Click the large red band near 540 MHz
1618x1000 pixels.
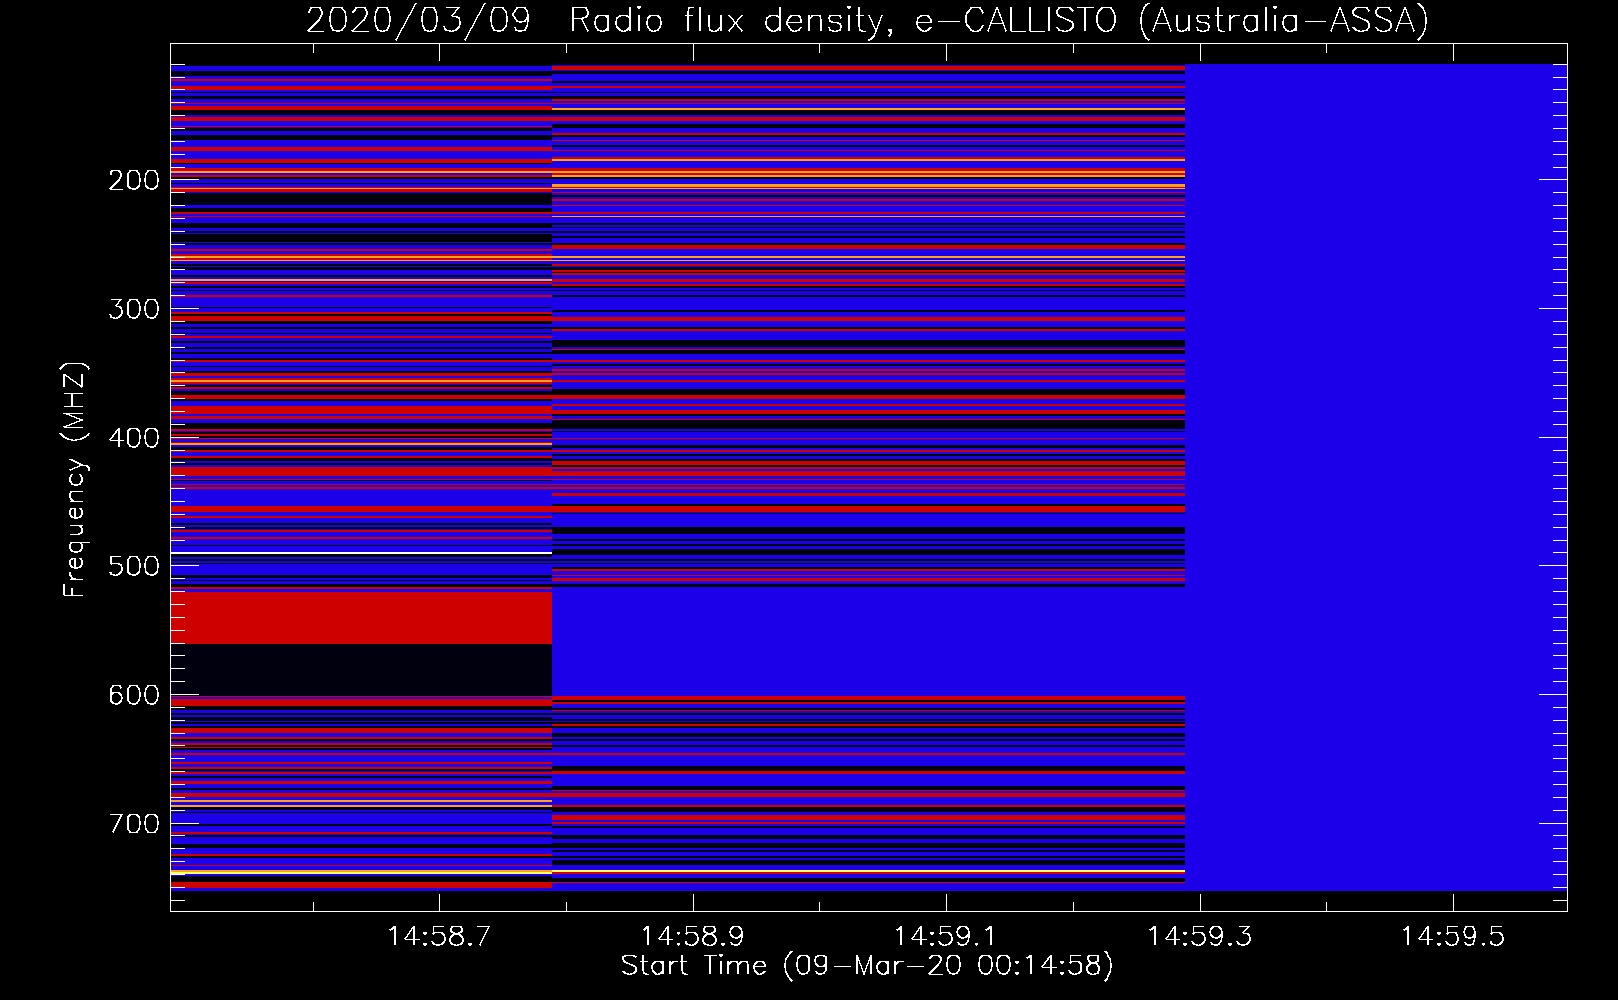coord(361,617)
